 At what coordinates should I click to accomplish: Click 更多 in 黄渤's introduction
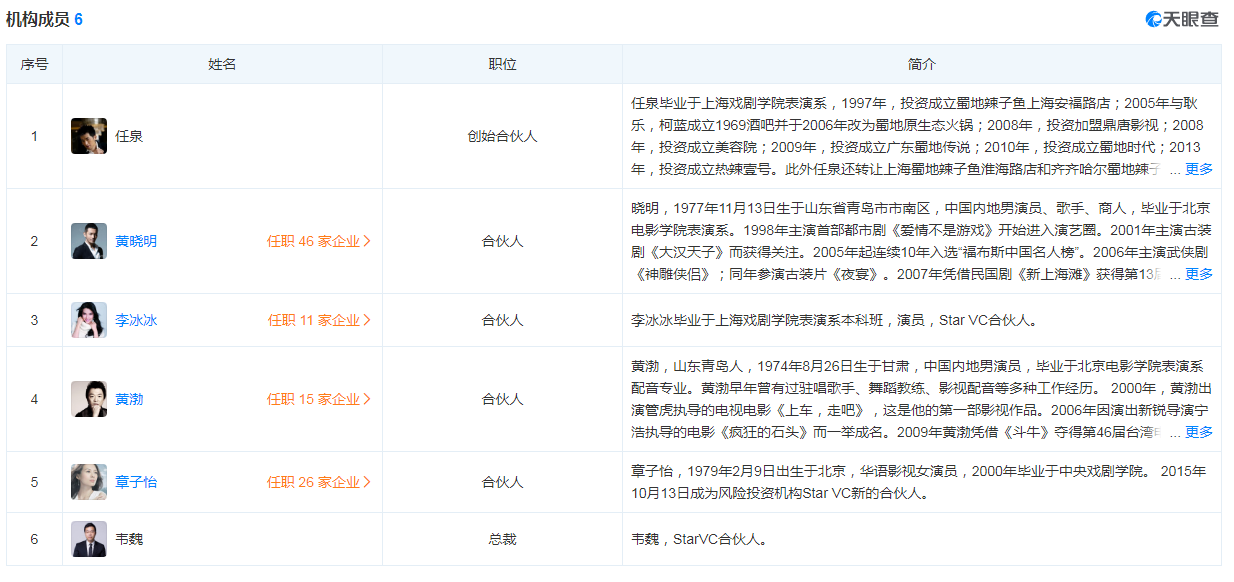[x=1198, y=432]
